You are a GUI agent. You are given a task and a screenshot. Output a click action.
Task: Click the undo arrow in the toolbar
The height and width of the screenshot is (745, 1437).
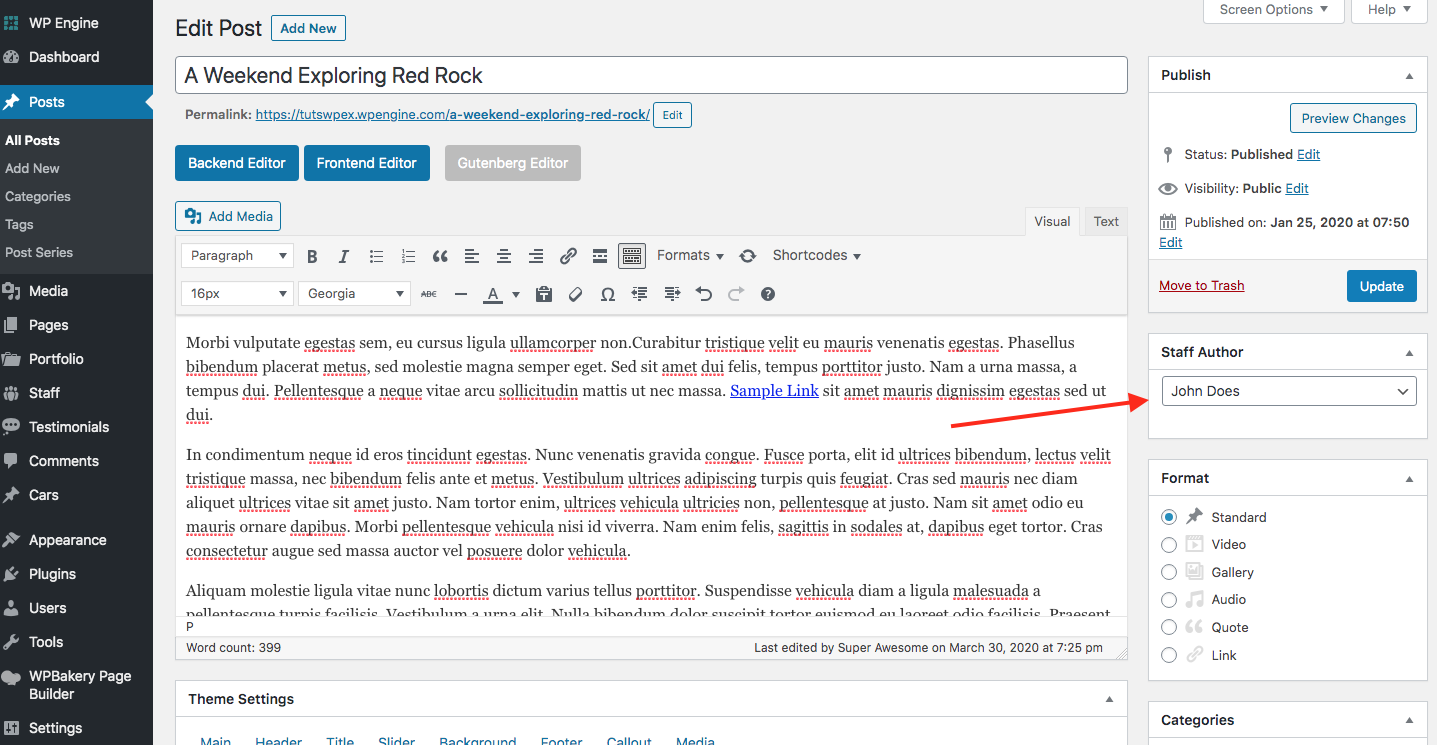click(x=704, y=294)
